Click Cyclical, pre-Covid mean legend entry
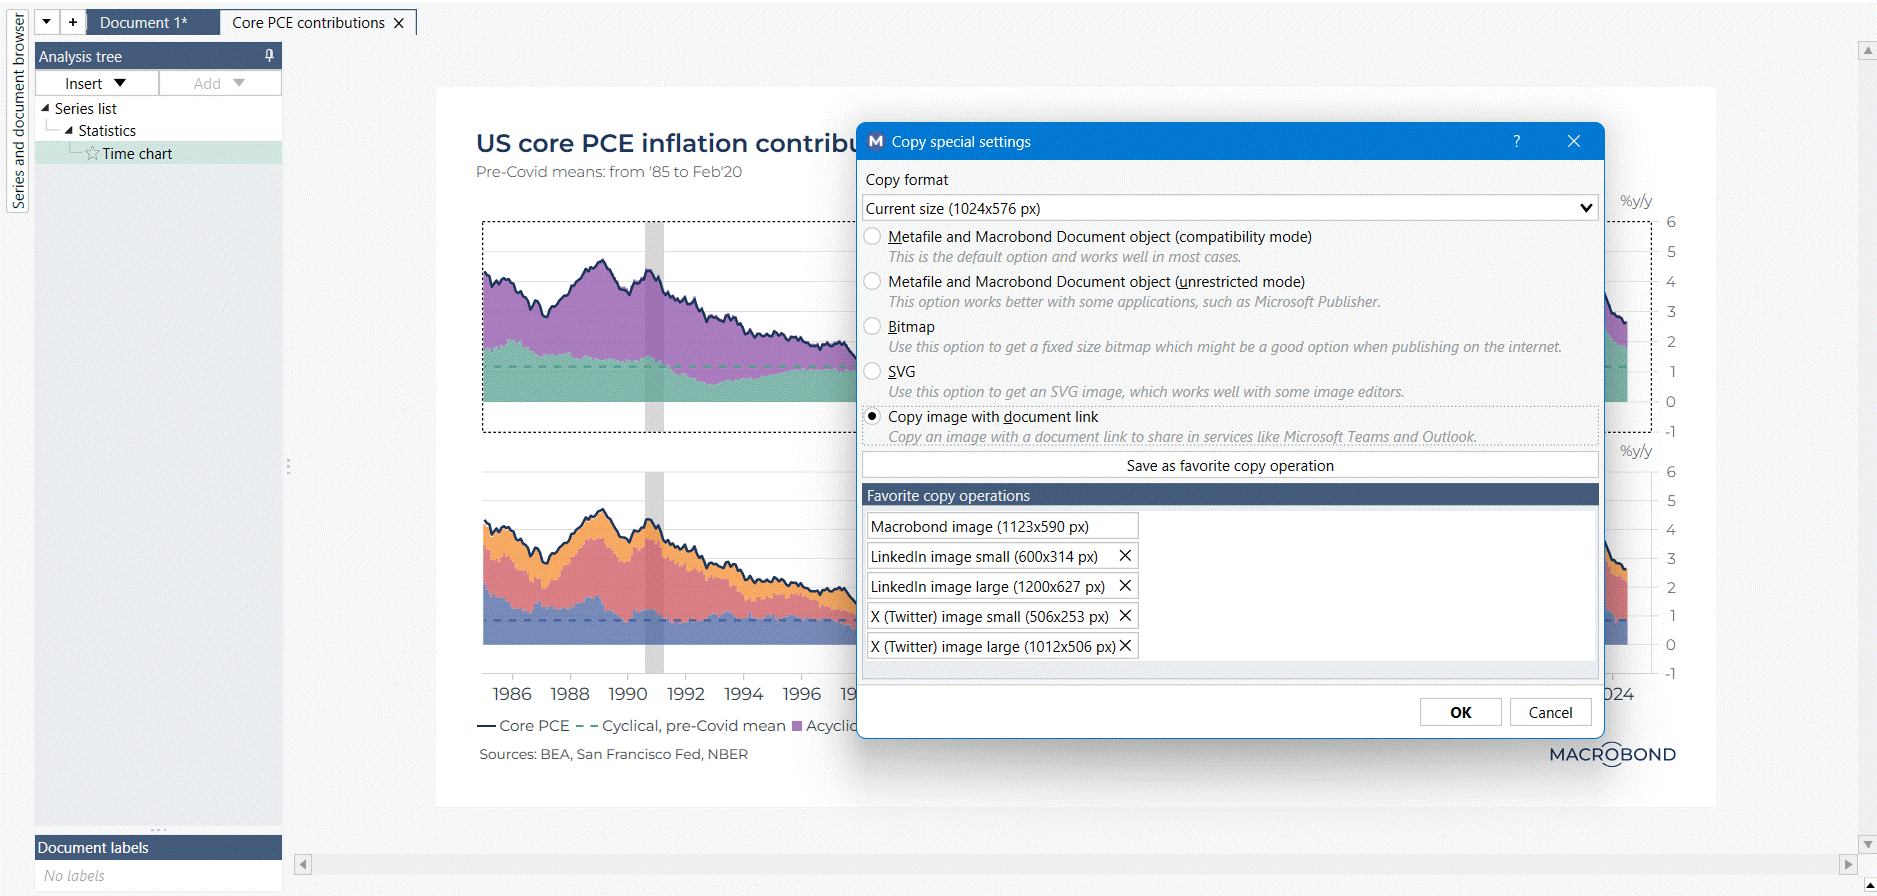This screenshot has height=896, width=1877. (x=680, y=726)
